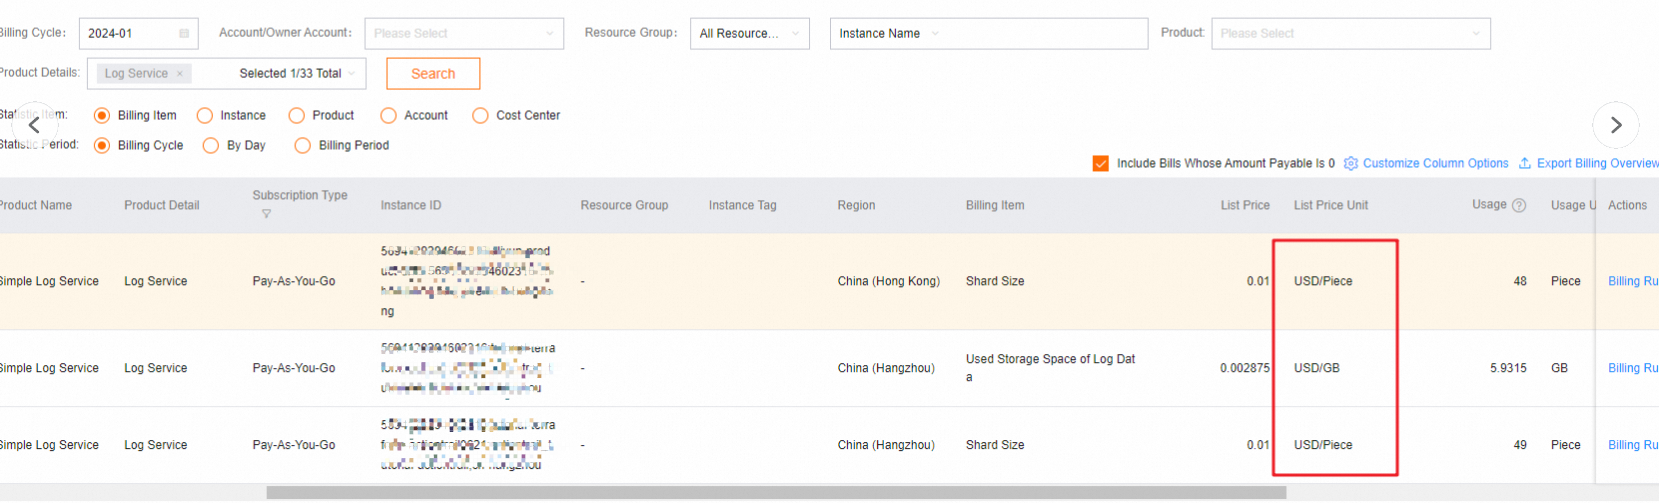The height and width of the screenshot is (503, 1659).
Task: Select the Cost Center radio option
Action: point(480,116)
